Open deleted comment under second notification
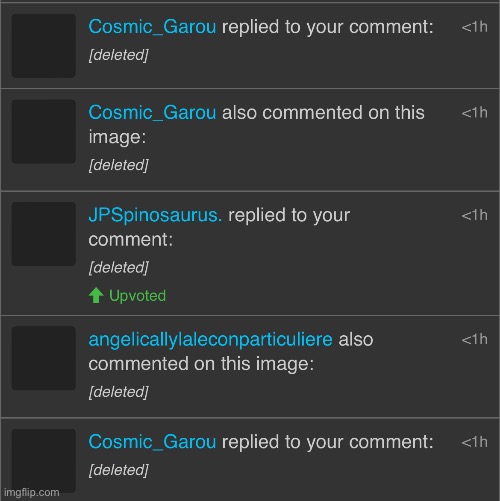This screenshot has height=501, width=500. pyautogui.click(x=118, y=165)
